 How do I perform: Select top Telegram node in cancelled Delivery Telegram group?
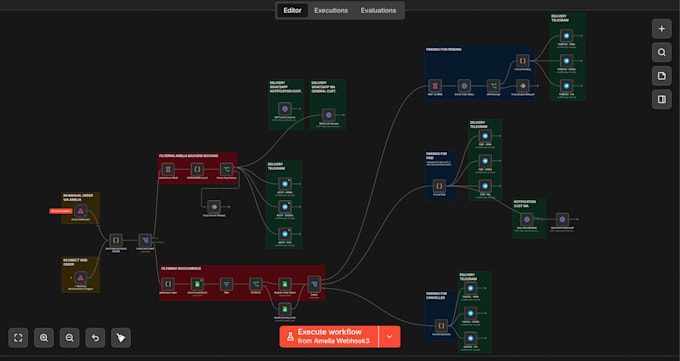[471, 289]
